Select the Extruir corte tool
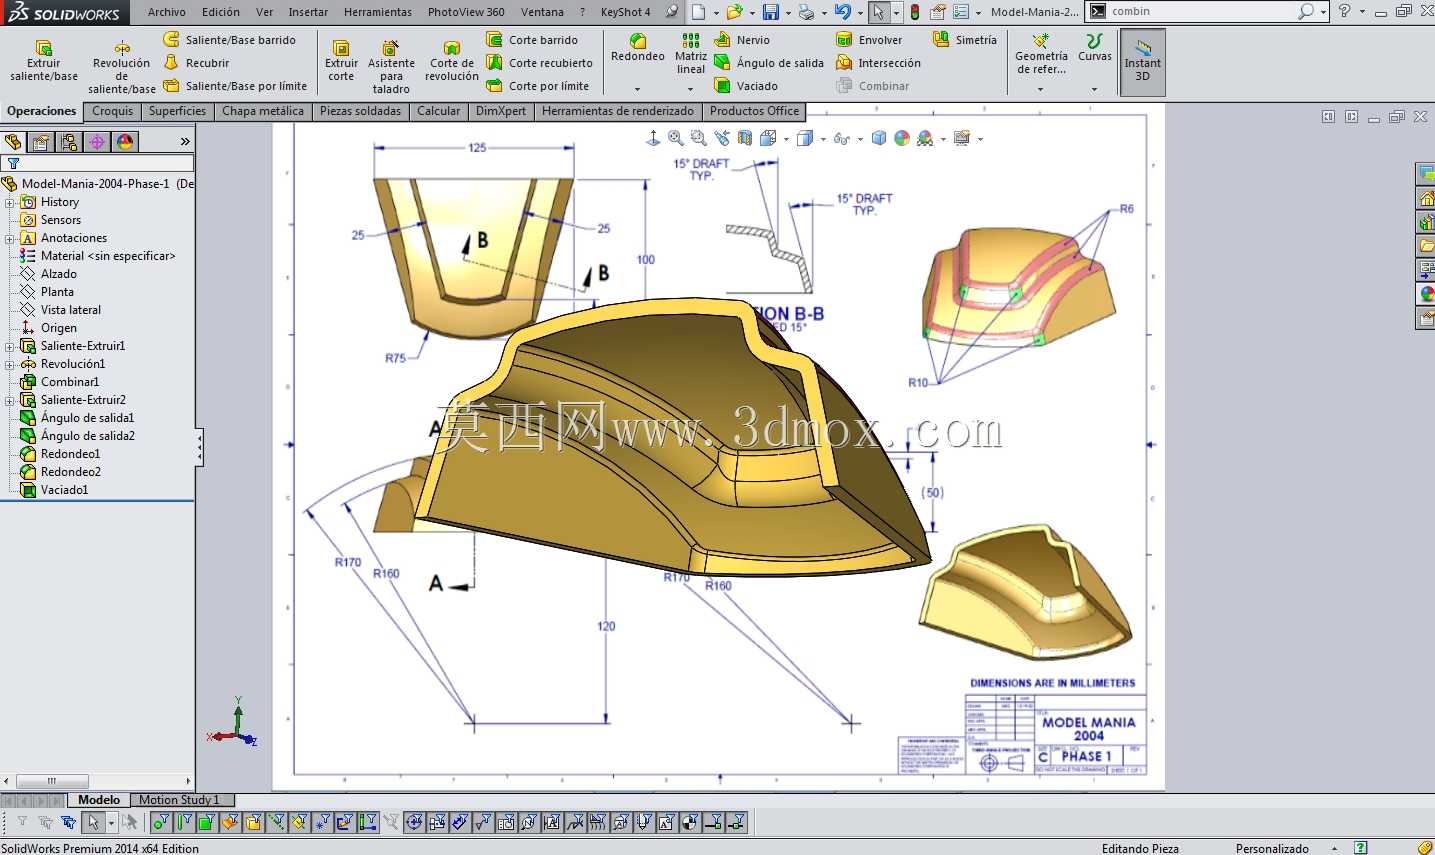The height and width of the screenshot is (855, 1435). point(341,61)
